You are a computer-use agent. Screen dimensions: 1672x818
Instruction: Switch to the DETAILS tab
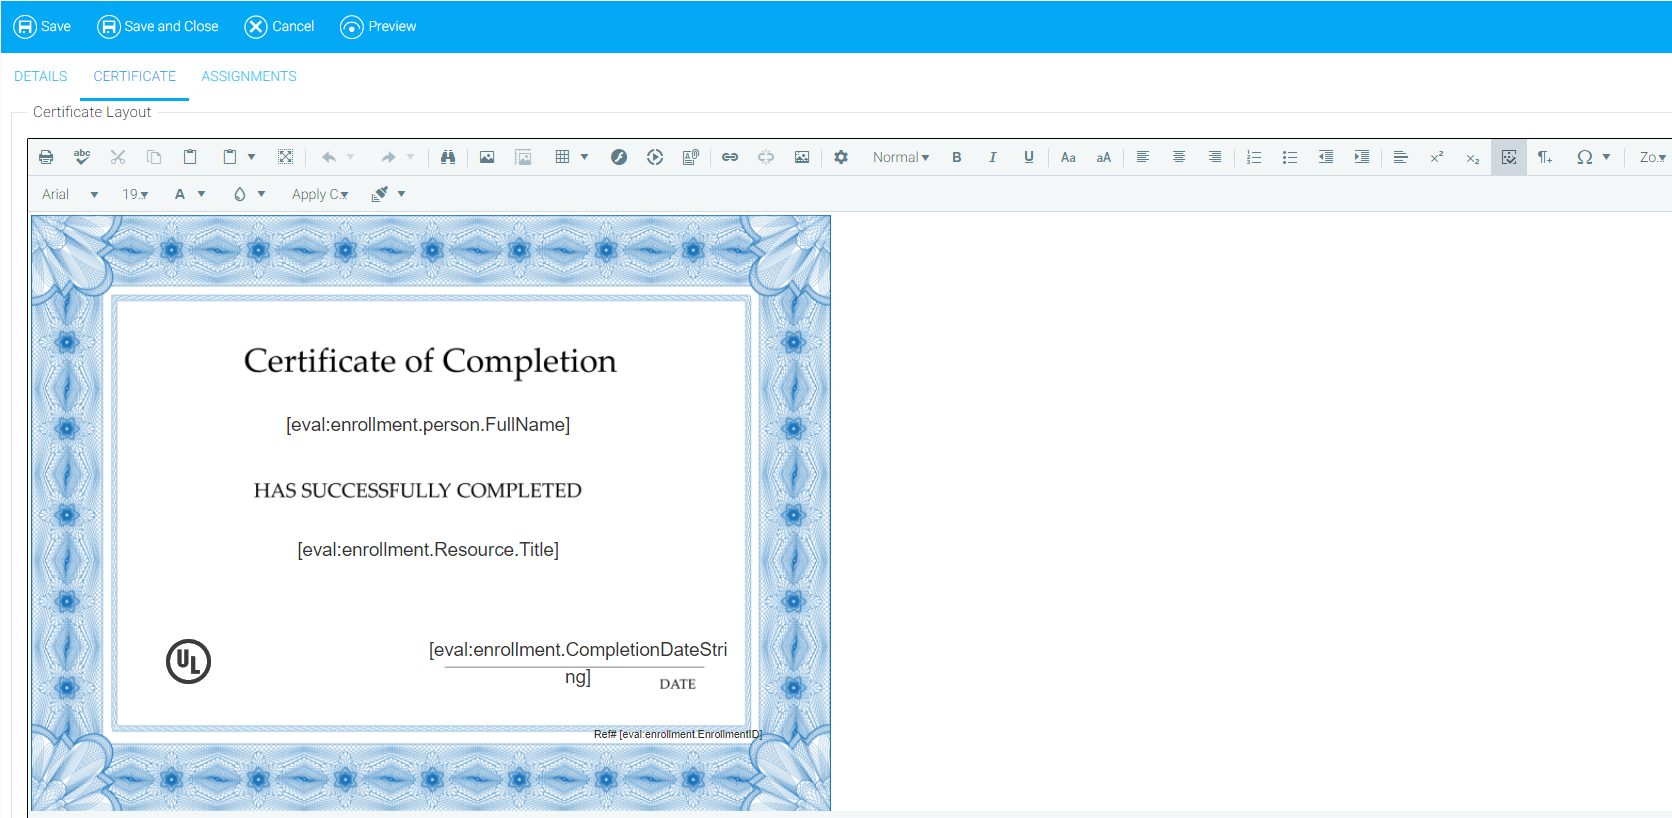(41, 76)
